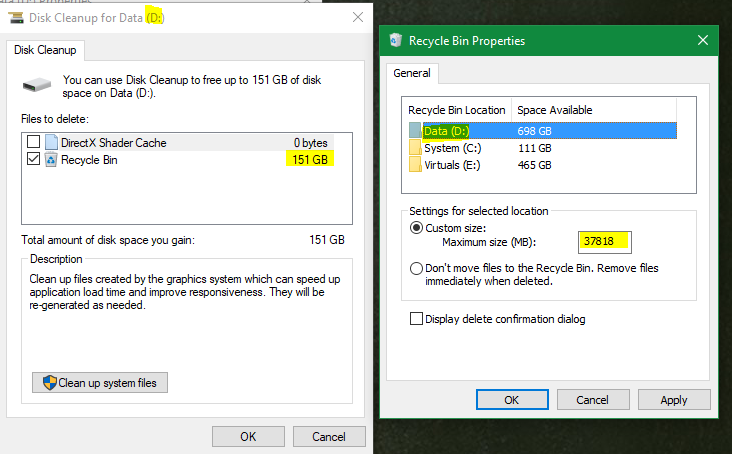Viewport: 732px width, 454px height.
Task: Select the System (C:) location row
Action: tap(542, 148)
